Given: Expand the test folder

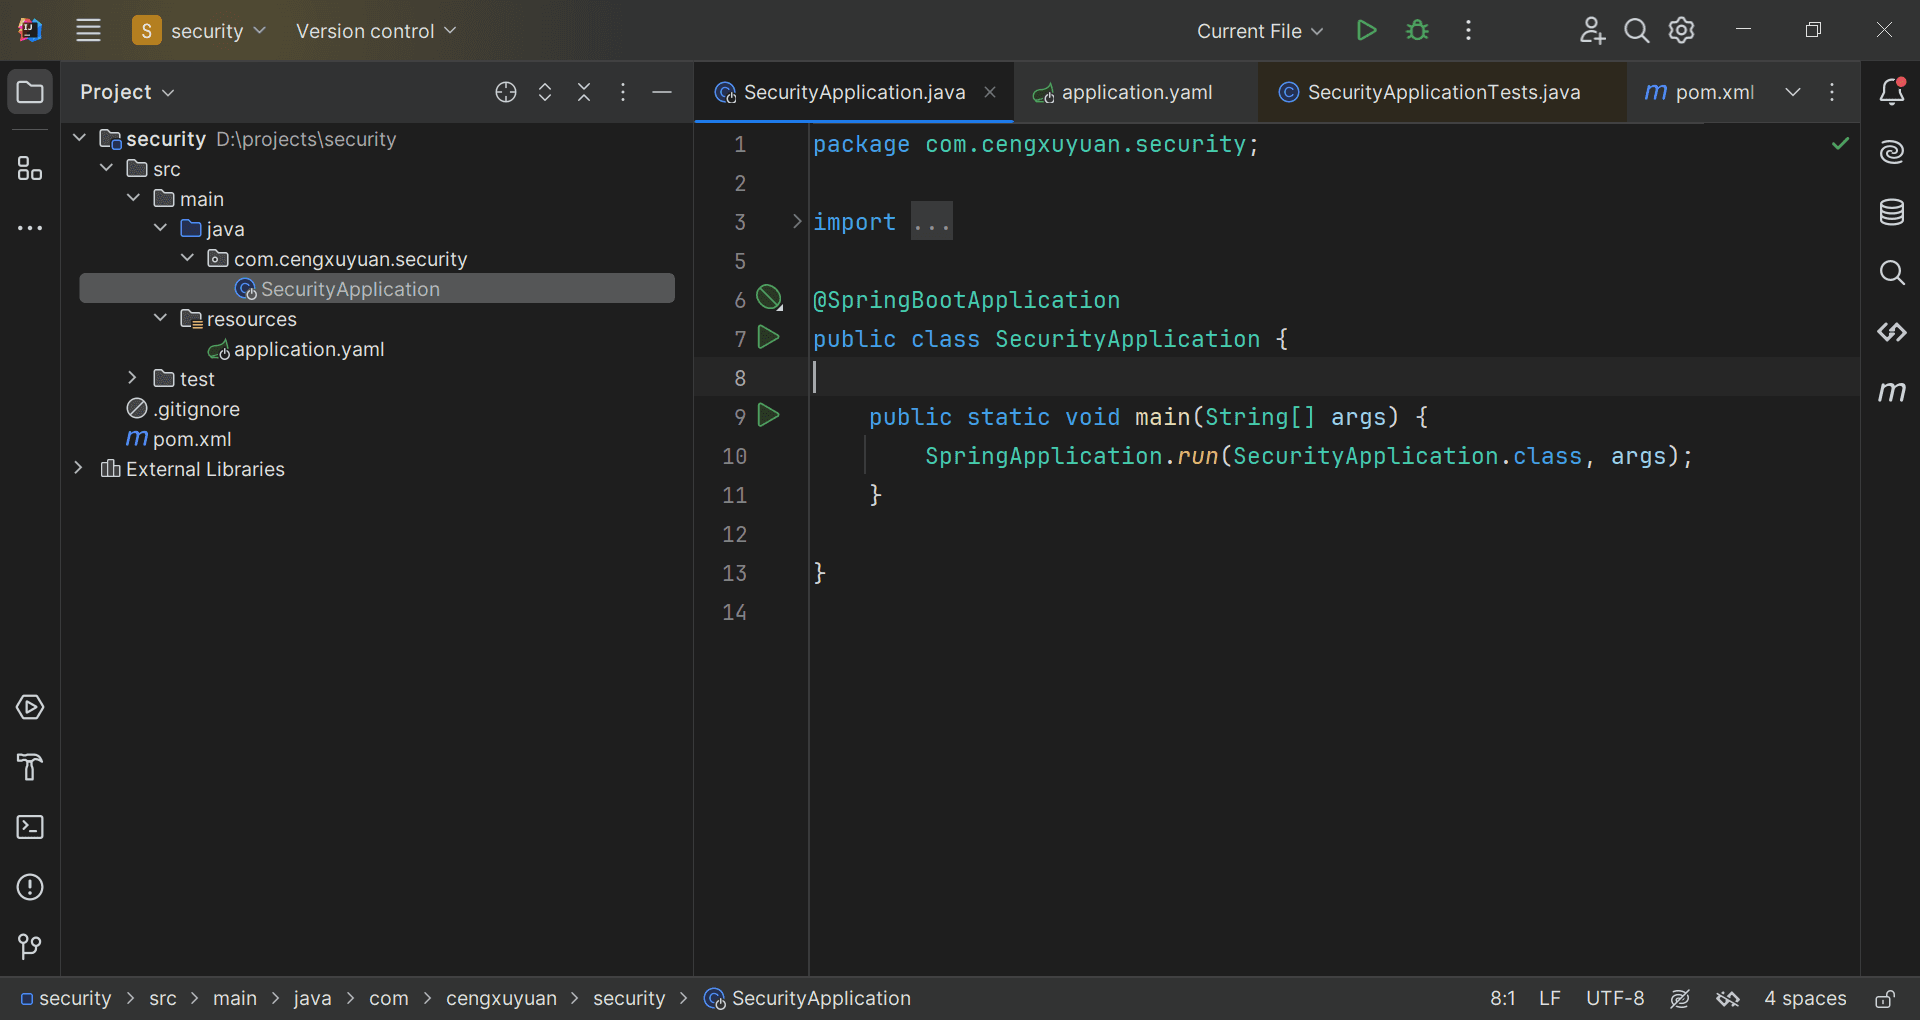Looking at the screenshot, I should [x=132, y=378].
